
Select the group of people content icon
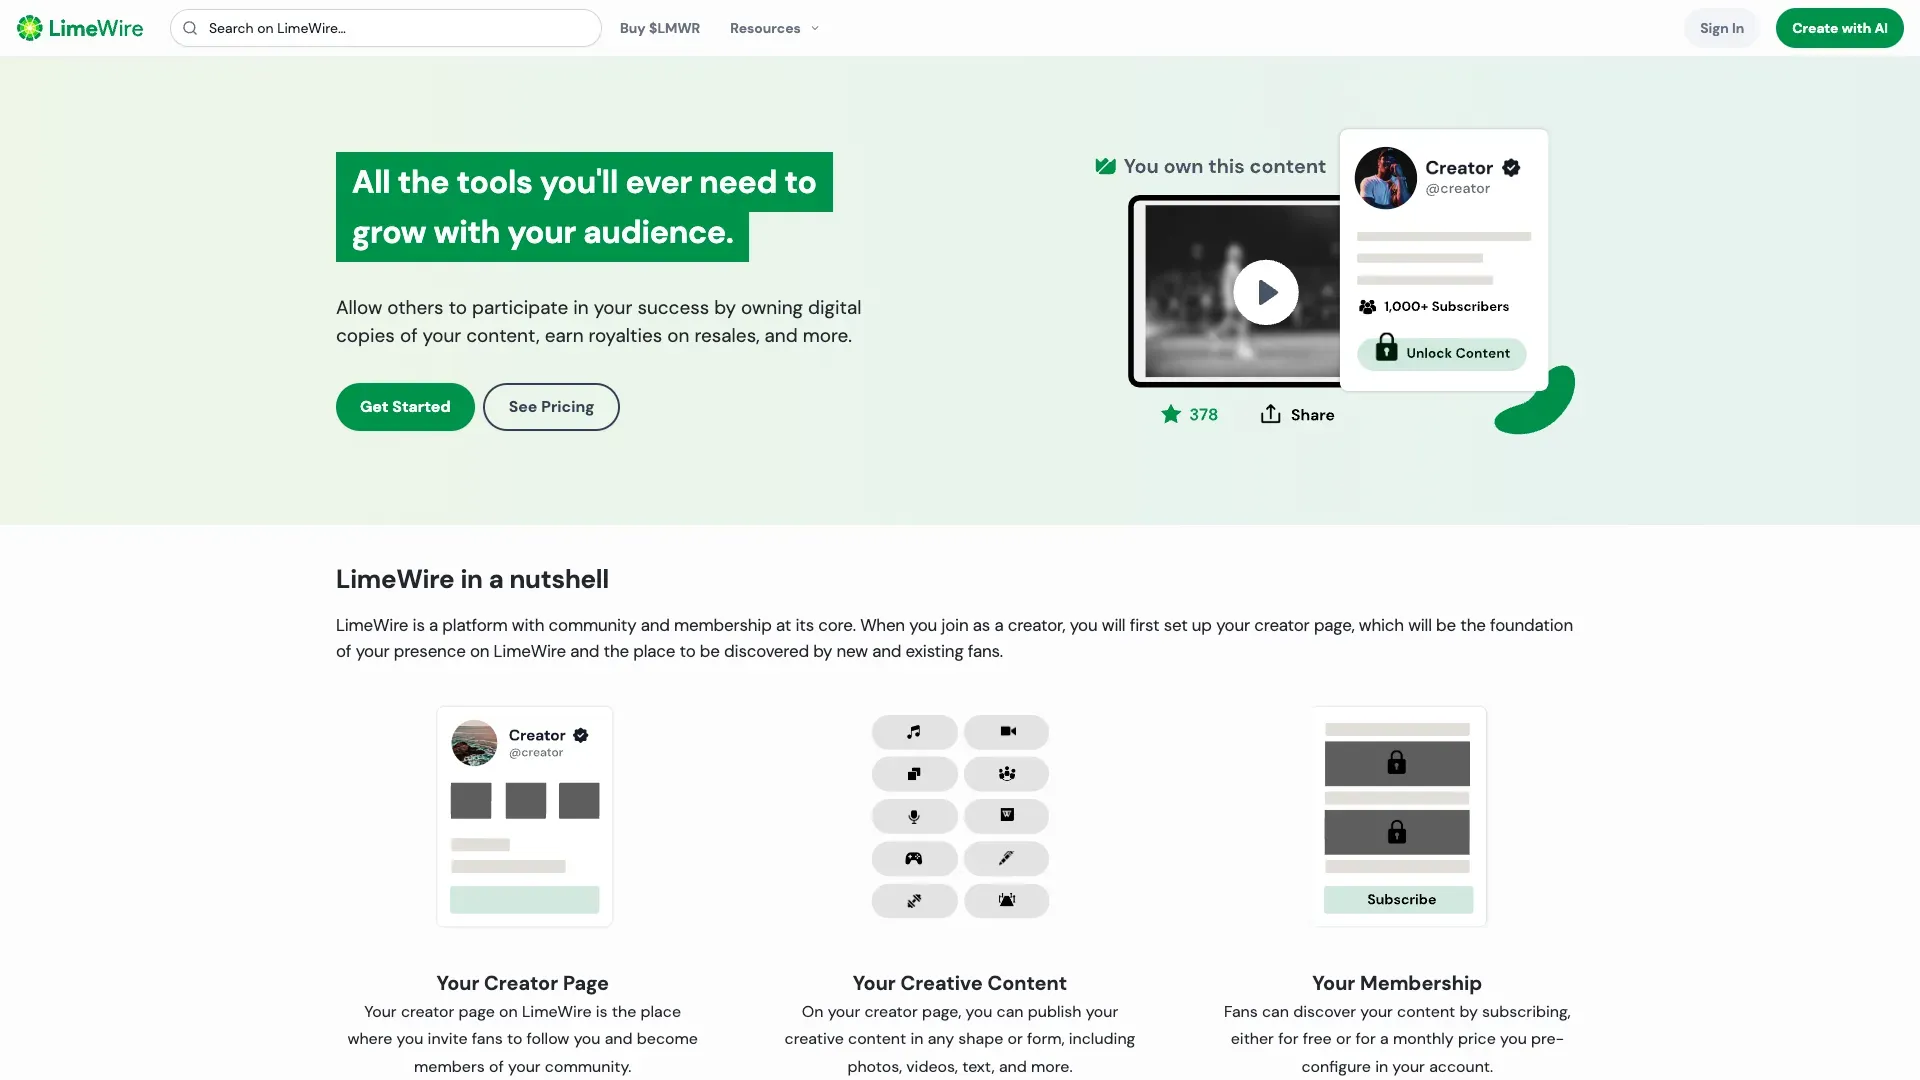pos(1007,774)
